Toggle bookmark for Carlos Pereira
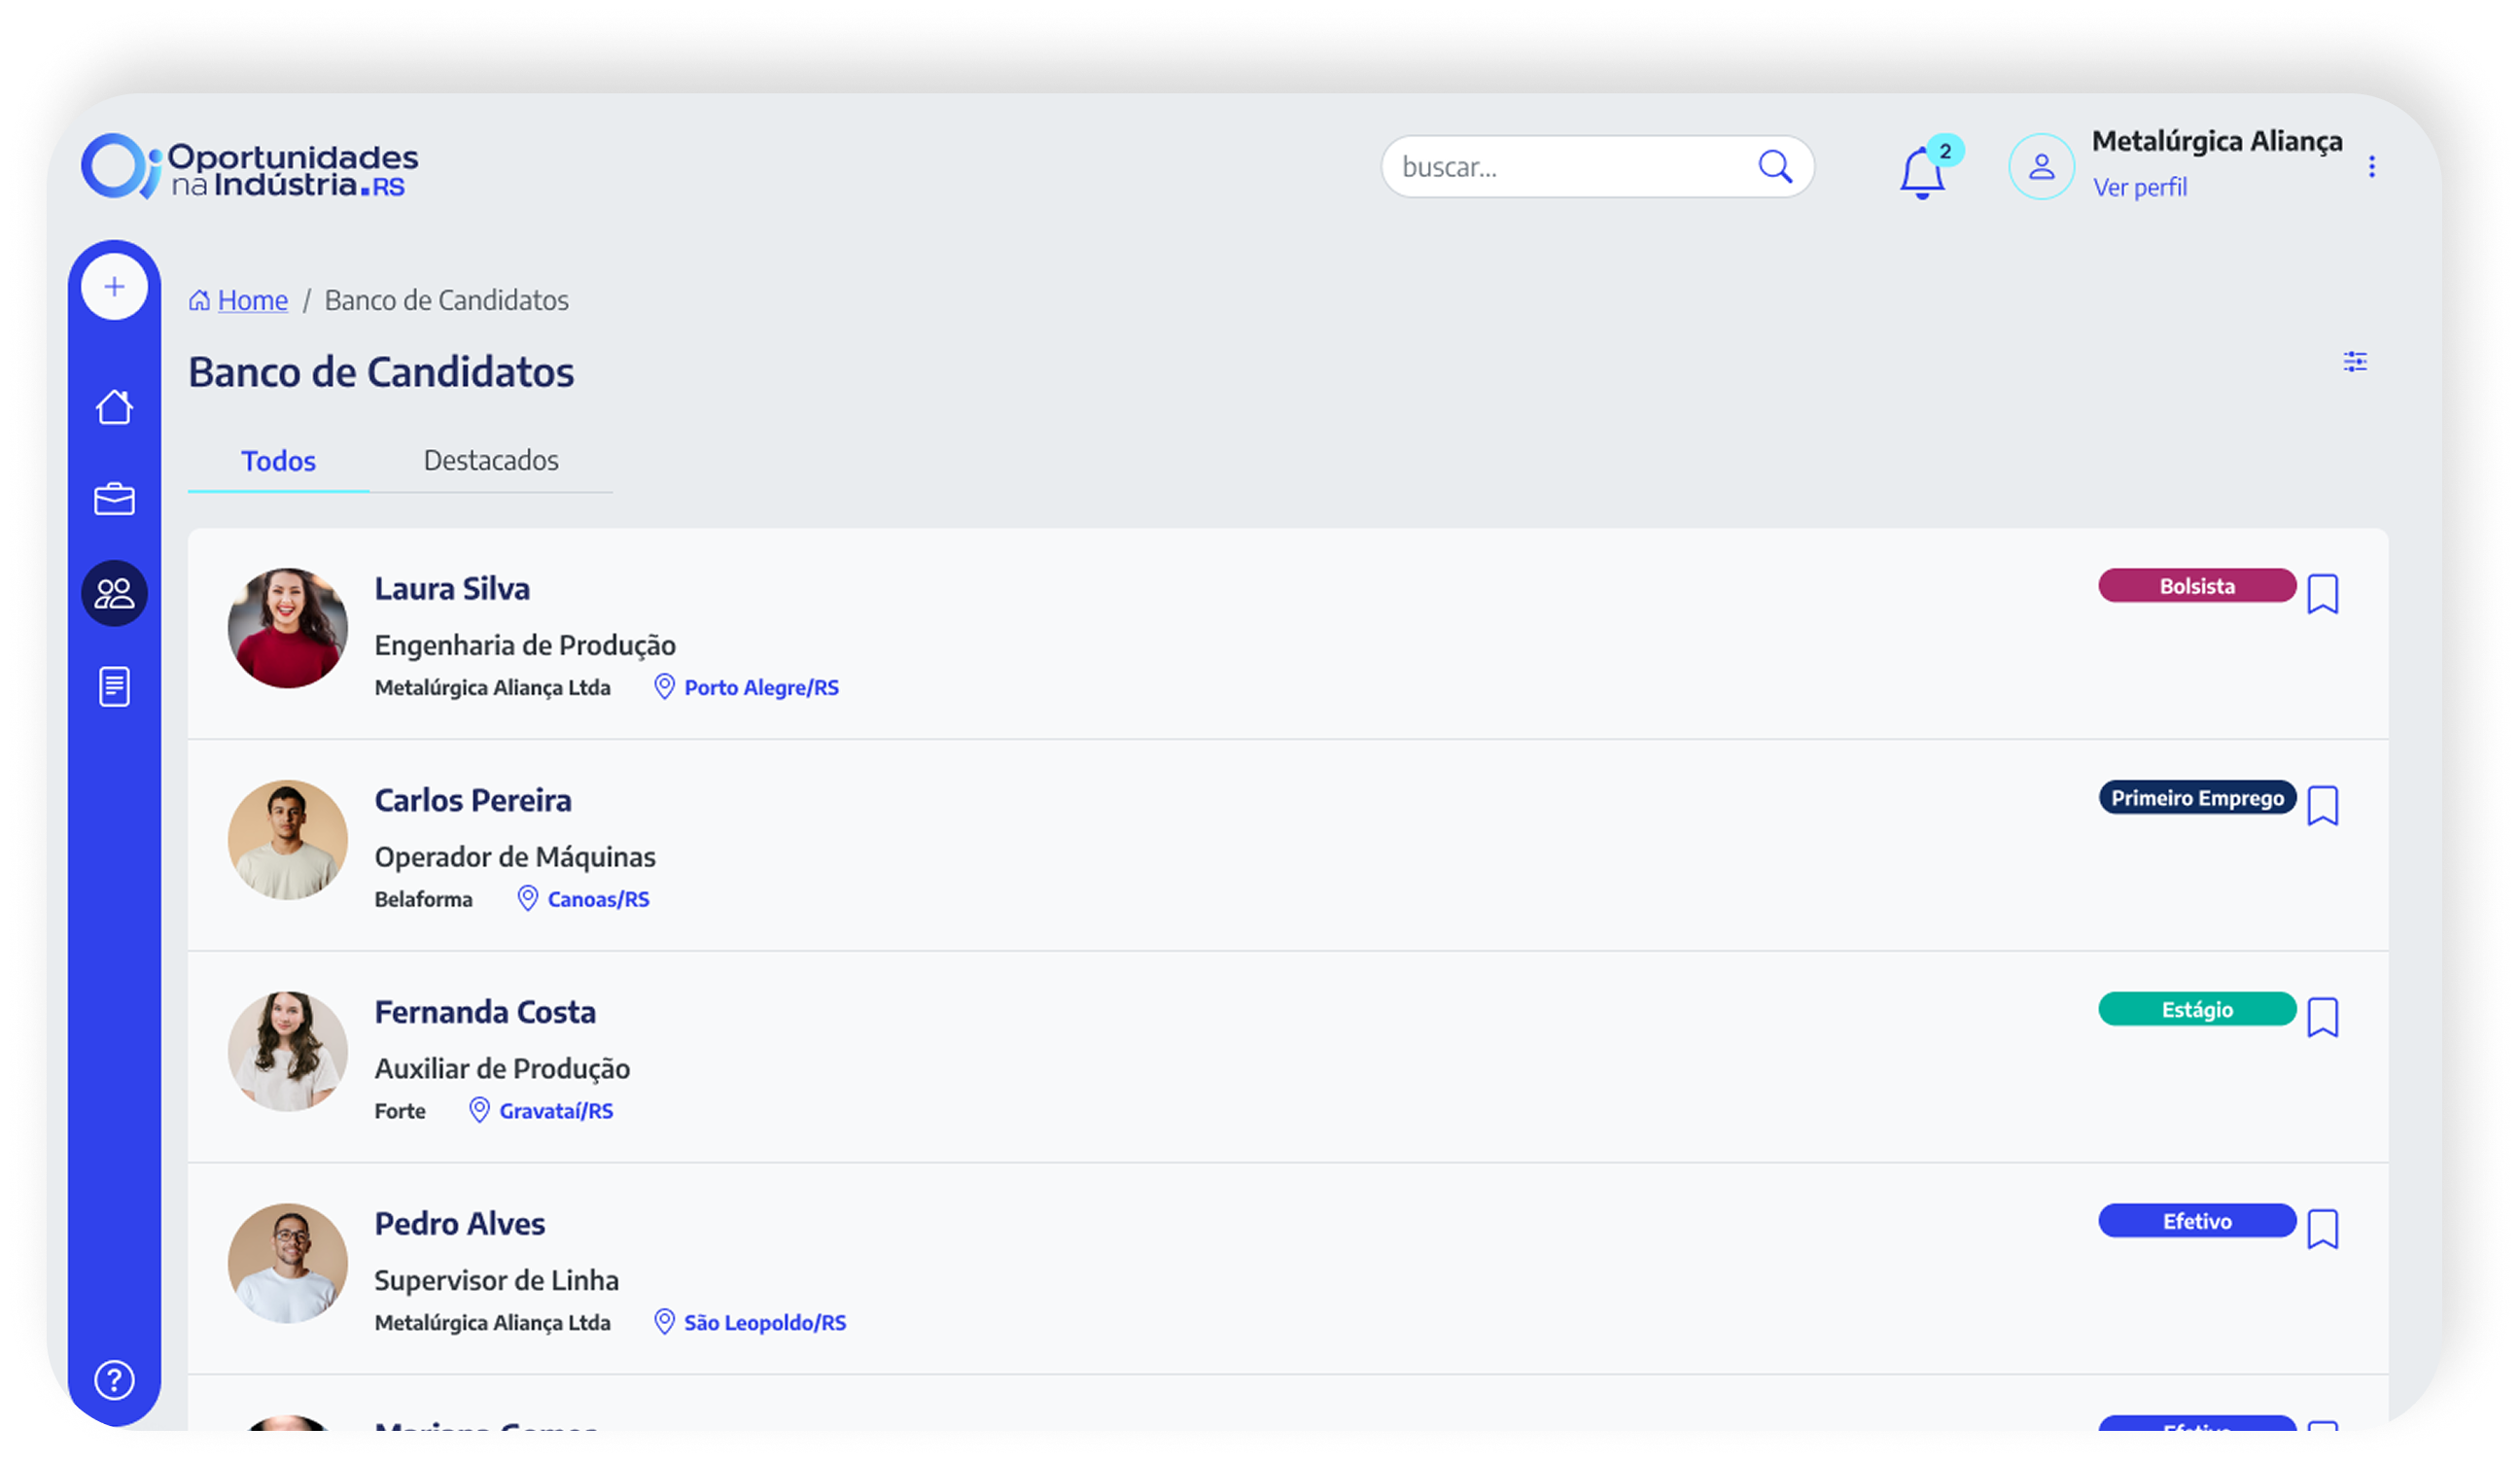 pyautogui.click(x=2322, y=806)
